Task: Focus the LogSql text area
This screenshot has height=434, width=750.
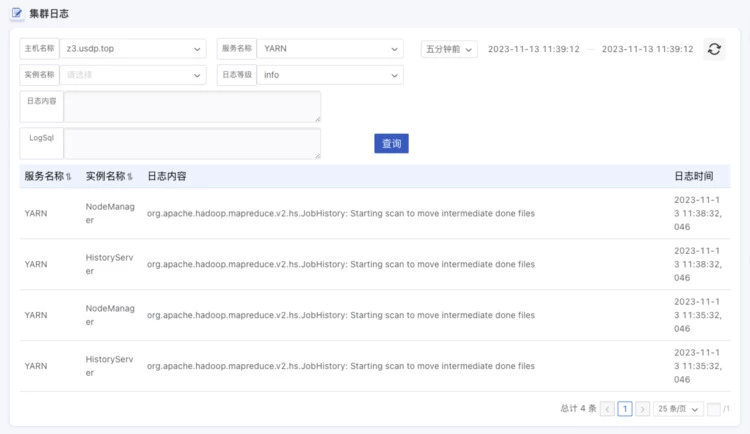Action: click(x=192, y=143)
